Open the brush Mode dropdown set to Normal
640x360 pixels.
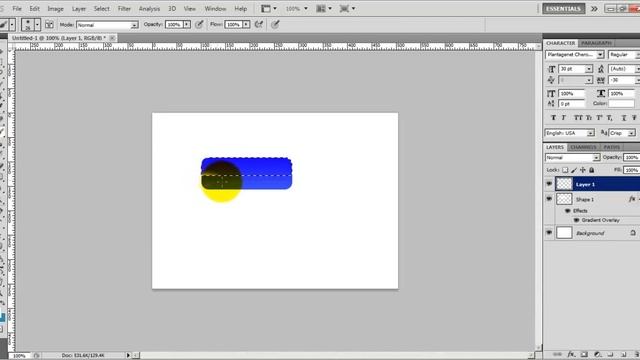pyautogui.click(x=107, y=25)
